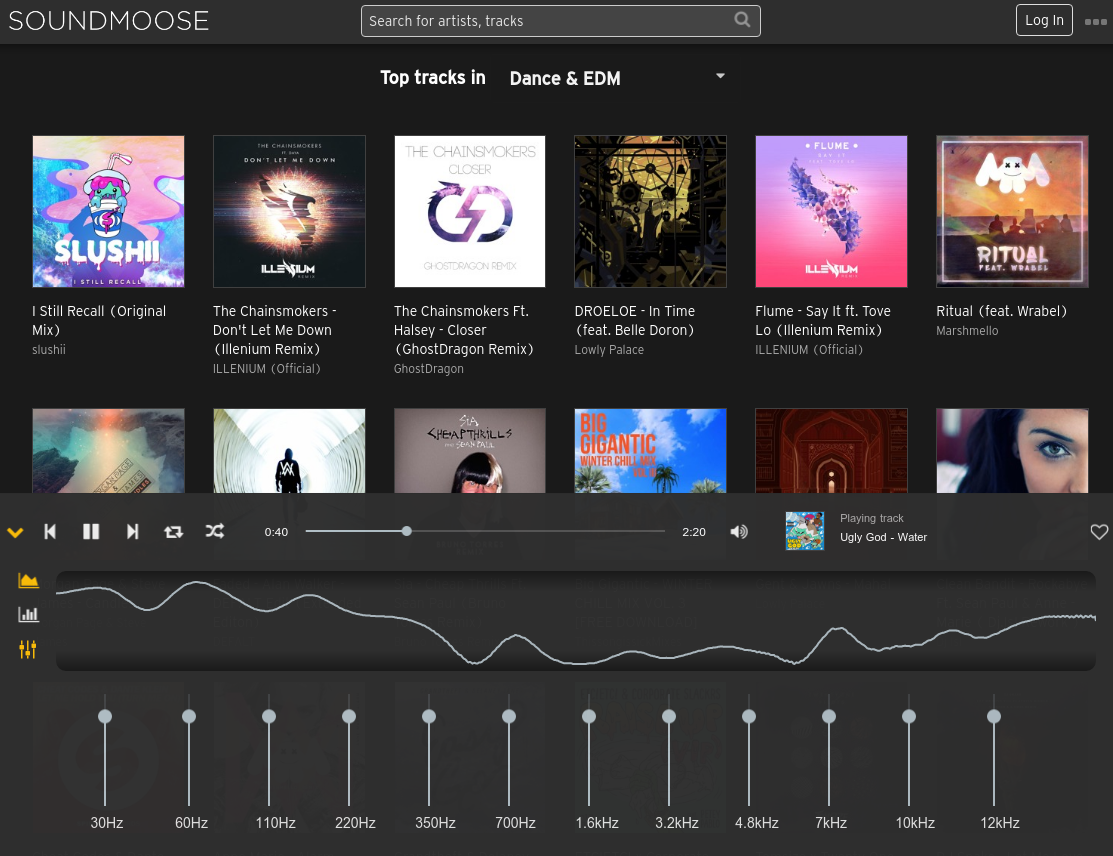
Task: Play the Sia Cheap Thrills cover
Action: coord(470,451)
